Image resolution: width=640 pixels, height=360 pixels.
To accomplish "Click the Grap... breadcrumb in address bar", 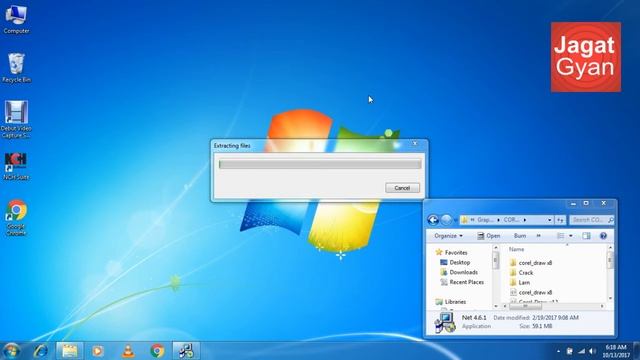I will (485, 220).
